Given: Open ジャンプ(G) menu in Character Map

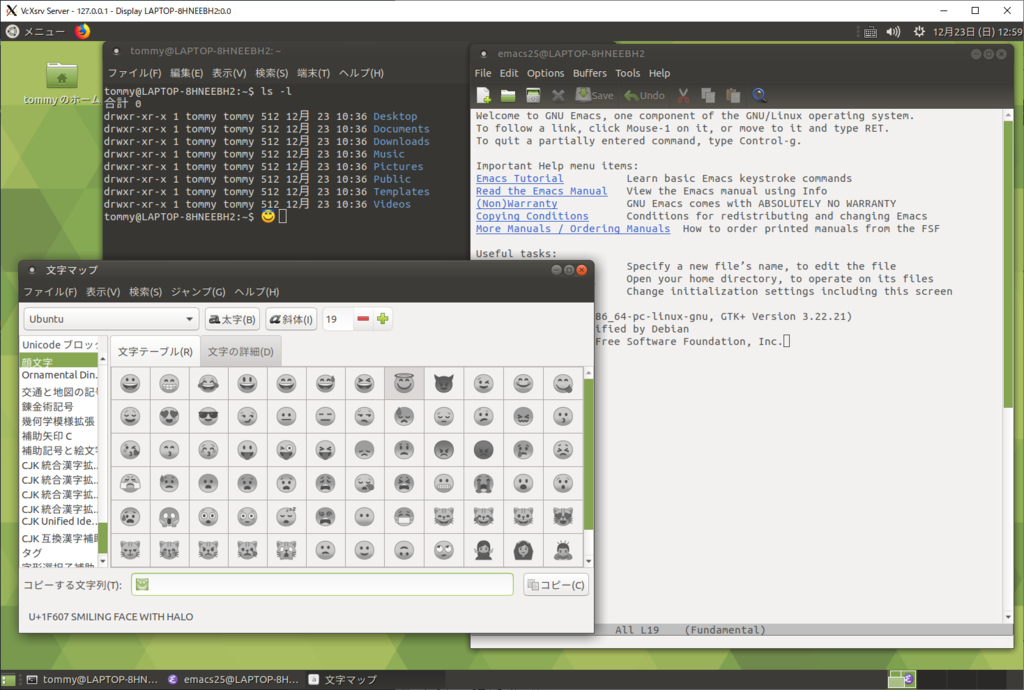Looking at the screenshot, I should coord(199,292).
